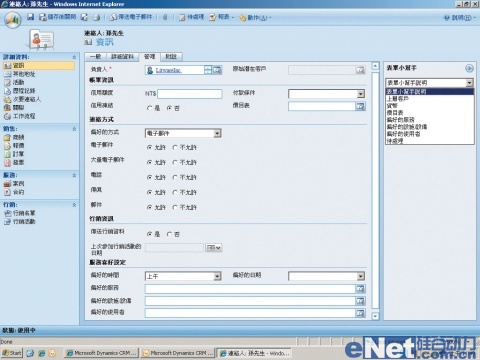Viewport: 480px width, 360px height.
Task: Select 否 for 傳送行銷資料
Action: click(x=173, y=234)
